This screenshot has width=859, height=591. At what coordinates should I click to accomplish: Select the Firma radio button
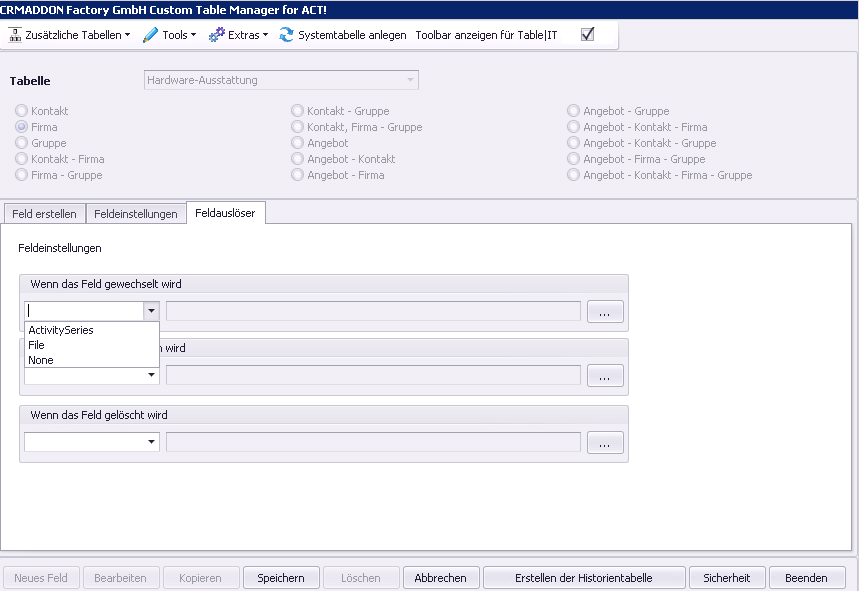click(x=21, y=127)
